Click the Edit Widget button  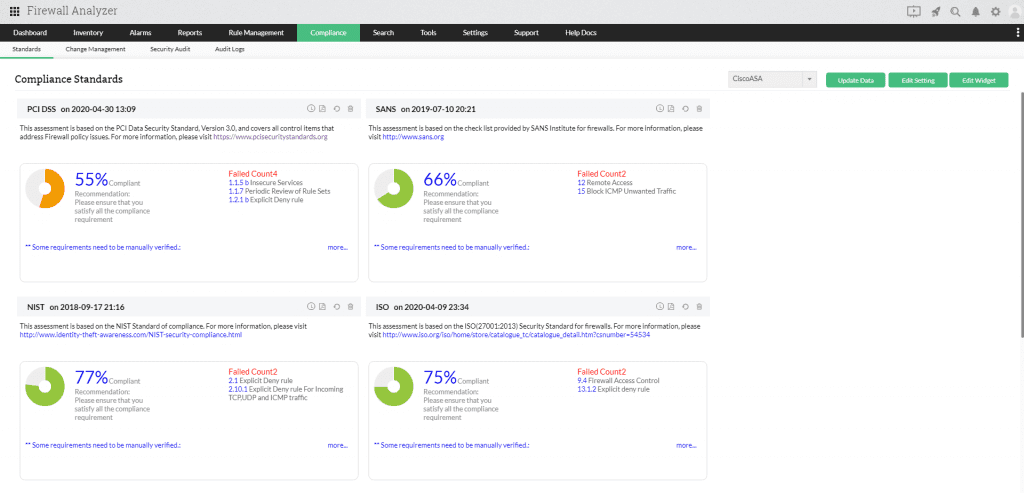point(978,80)
